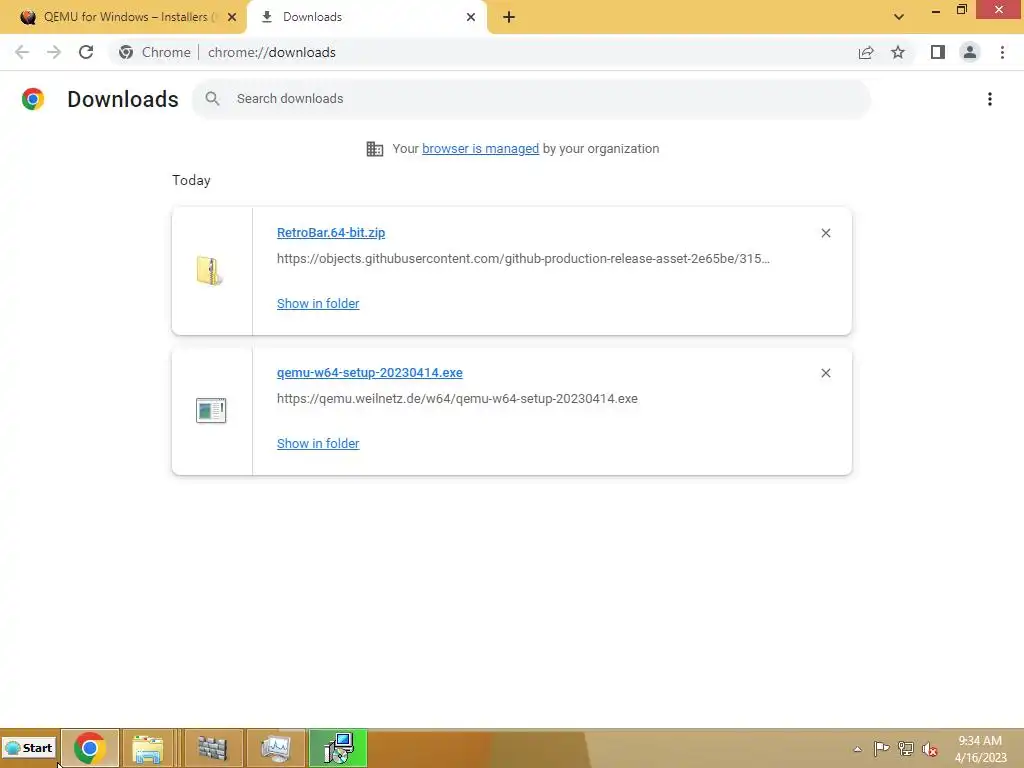Open the brick wall firewall taskbar app
Image resolution: width=1024 pixels, height=768 pixels.
(x=212, y=748)
